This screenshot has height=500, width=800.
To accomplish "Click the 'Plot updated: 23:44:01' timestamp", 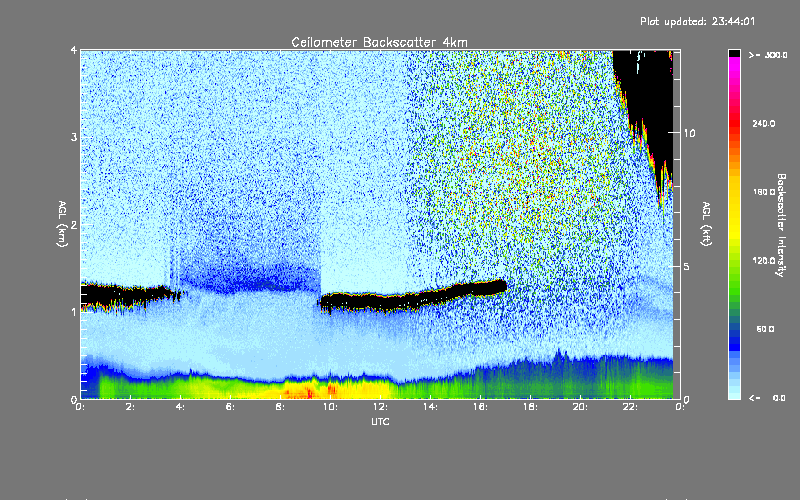I will pyautogui.click(x=697, y=21).
